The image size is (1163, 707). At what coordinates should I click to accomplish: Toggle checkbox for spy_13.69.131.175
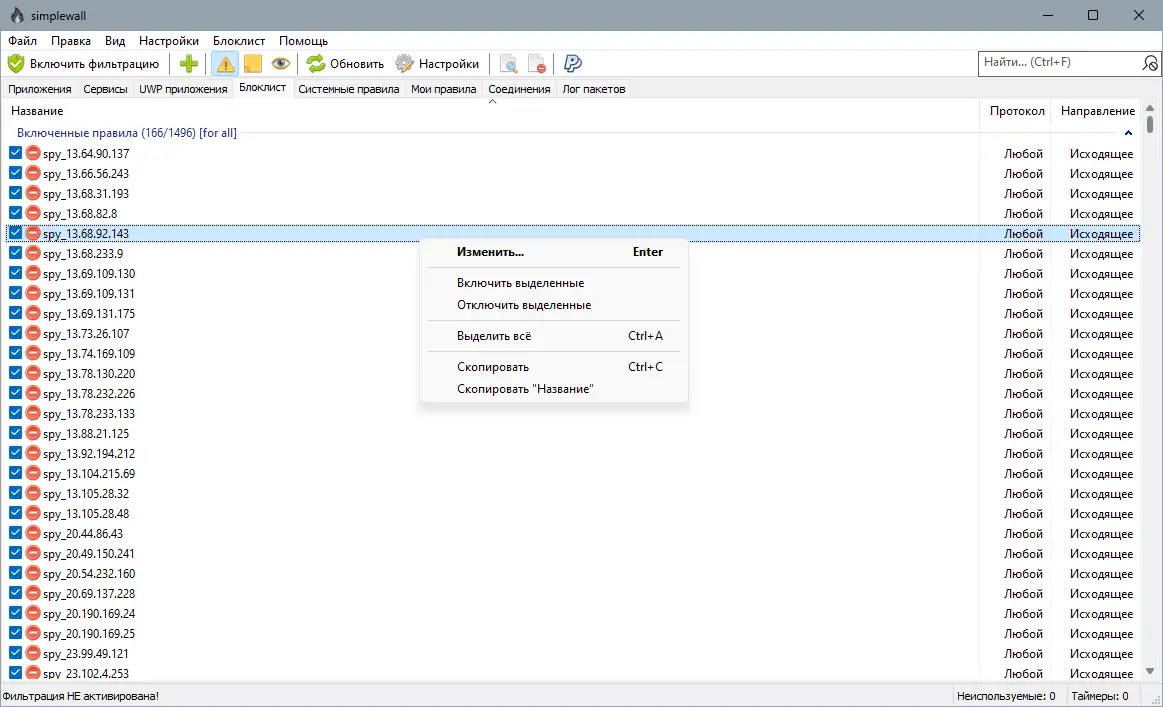(x=15, y=313)
